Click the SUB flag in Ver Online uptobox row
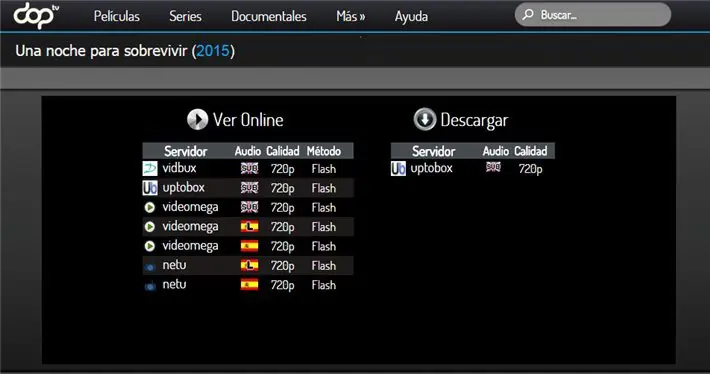The height and width of the screenshot is (374, 710). [249, 187]
